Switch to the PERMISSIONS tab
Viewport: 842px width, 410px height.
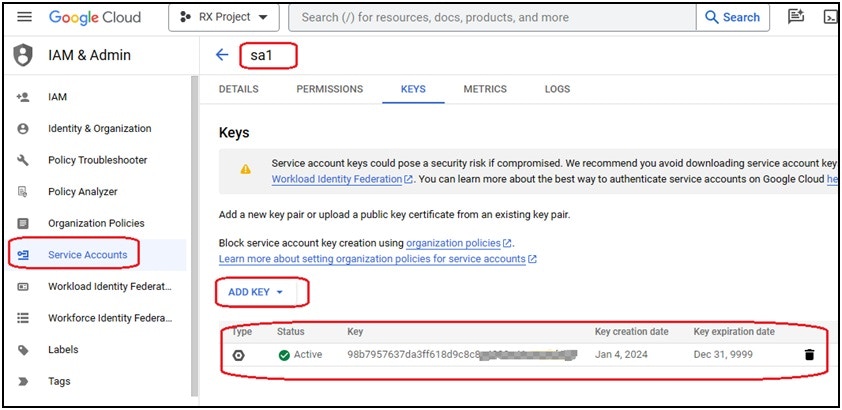(330, 89)
